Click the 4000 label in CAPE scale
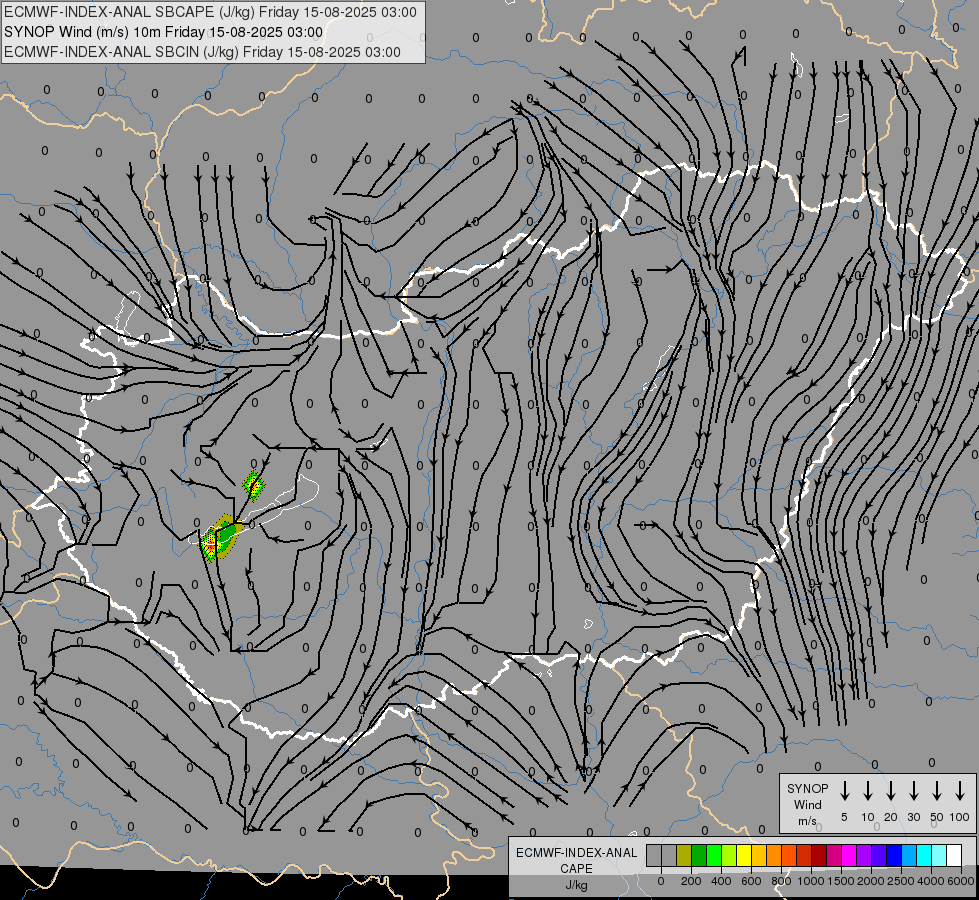The image size is (979, 900). click(x=931, y=881)
